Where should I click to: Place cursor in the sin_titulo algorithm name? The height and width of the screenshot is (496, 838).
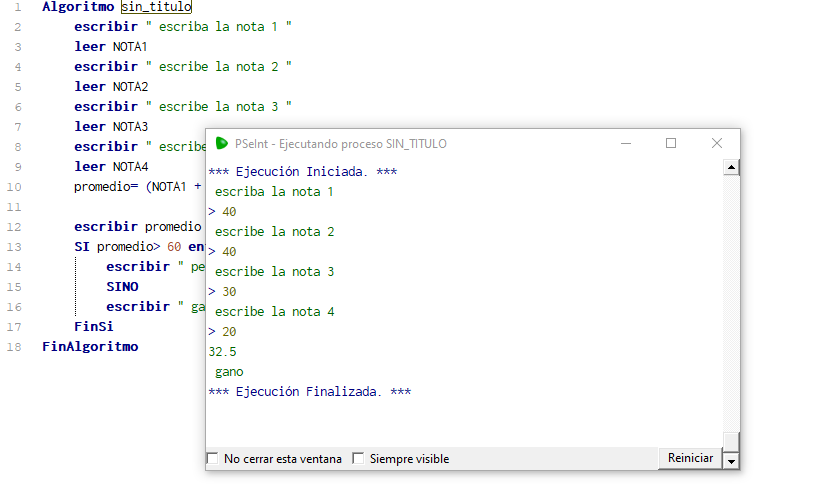click(x=156, y=7)
